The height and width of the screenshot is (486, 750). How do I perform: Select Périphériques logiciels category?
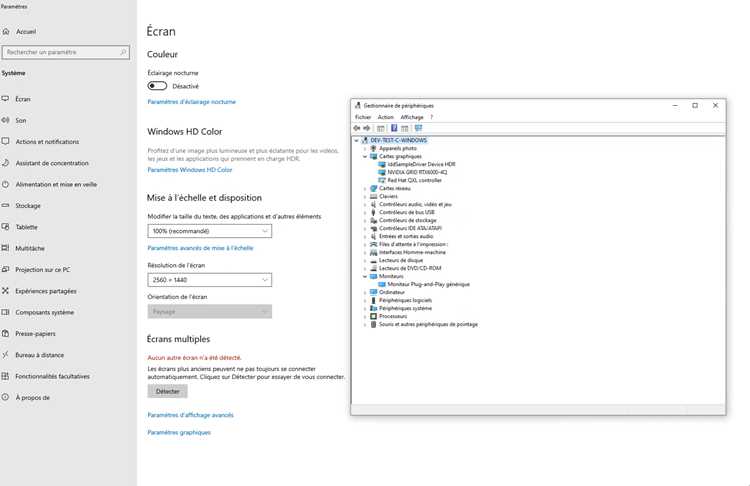[405, 300]
